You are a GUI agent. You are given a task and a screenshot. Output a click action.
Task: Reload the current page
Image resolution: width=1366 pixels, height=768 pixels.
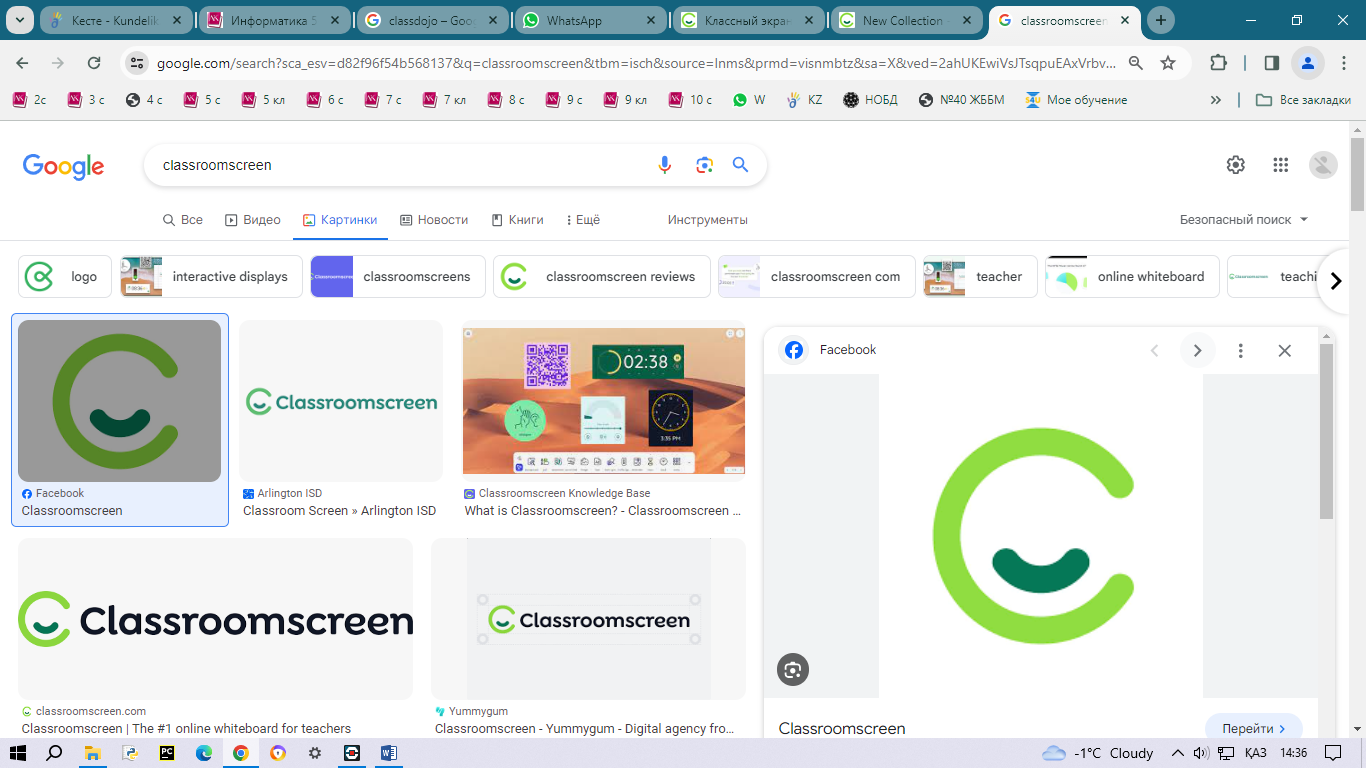[x=94, y=63]
